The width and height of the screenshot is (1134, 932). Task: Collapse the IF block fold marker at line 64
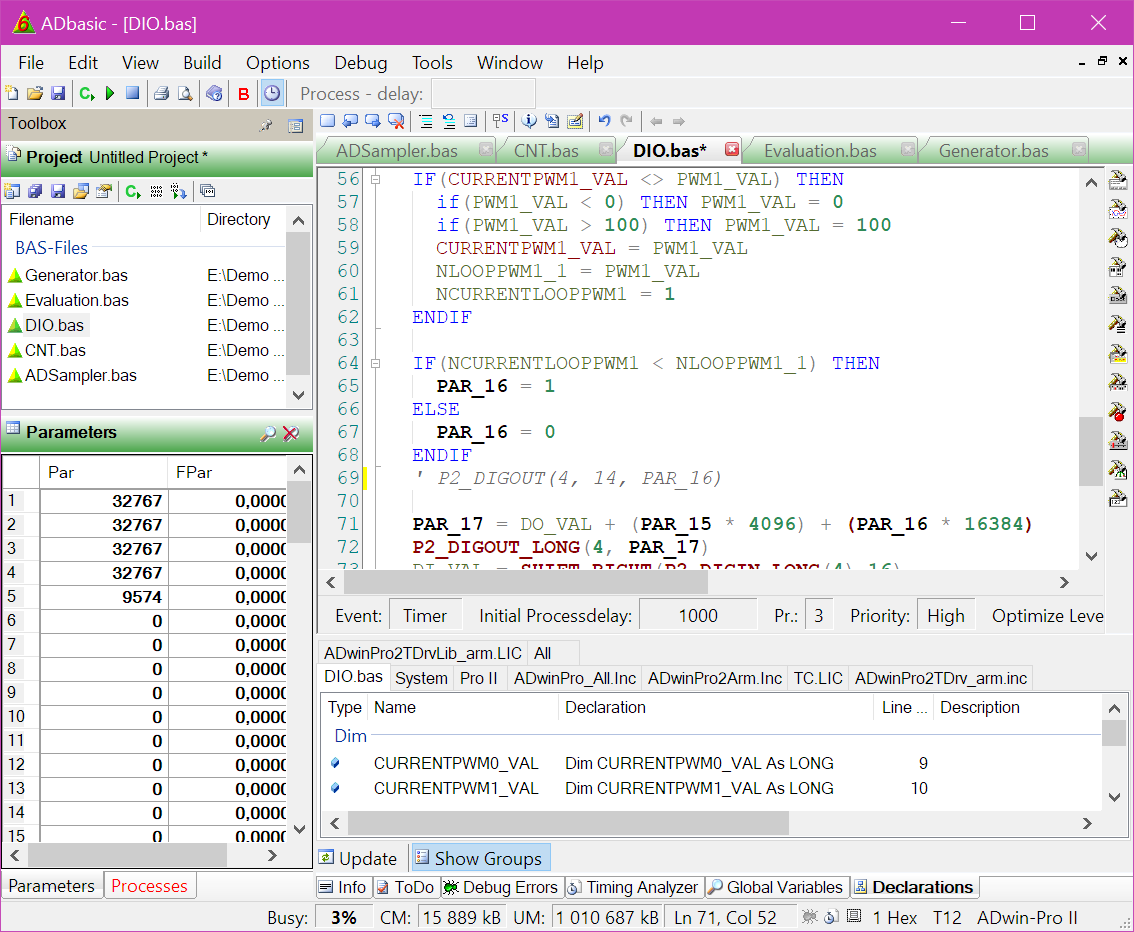point(375,364)
